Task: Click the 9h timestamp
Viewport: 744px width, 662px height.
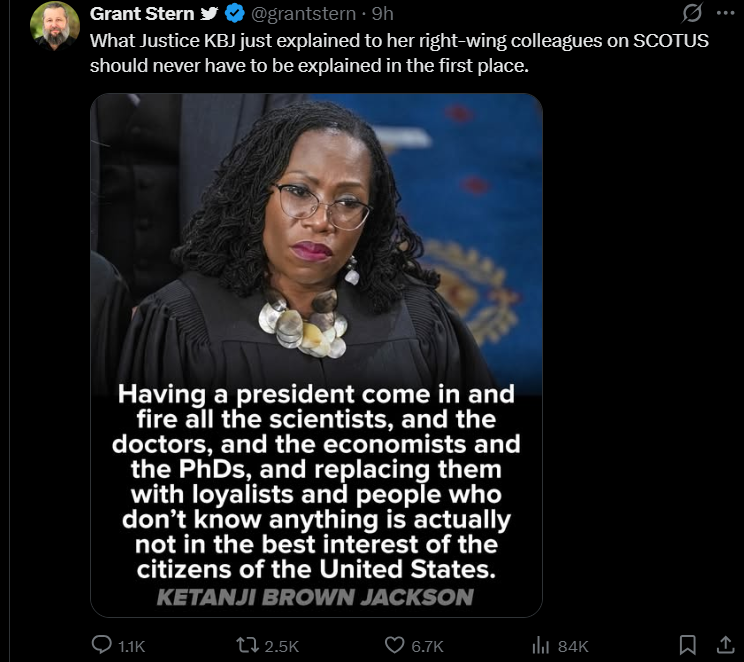Action: pos(382,14)
